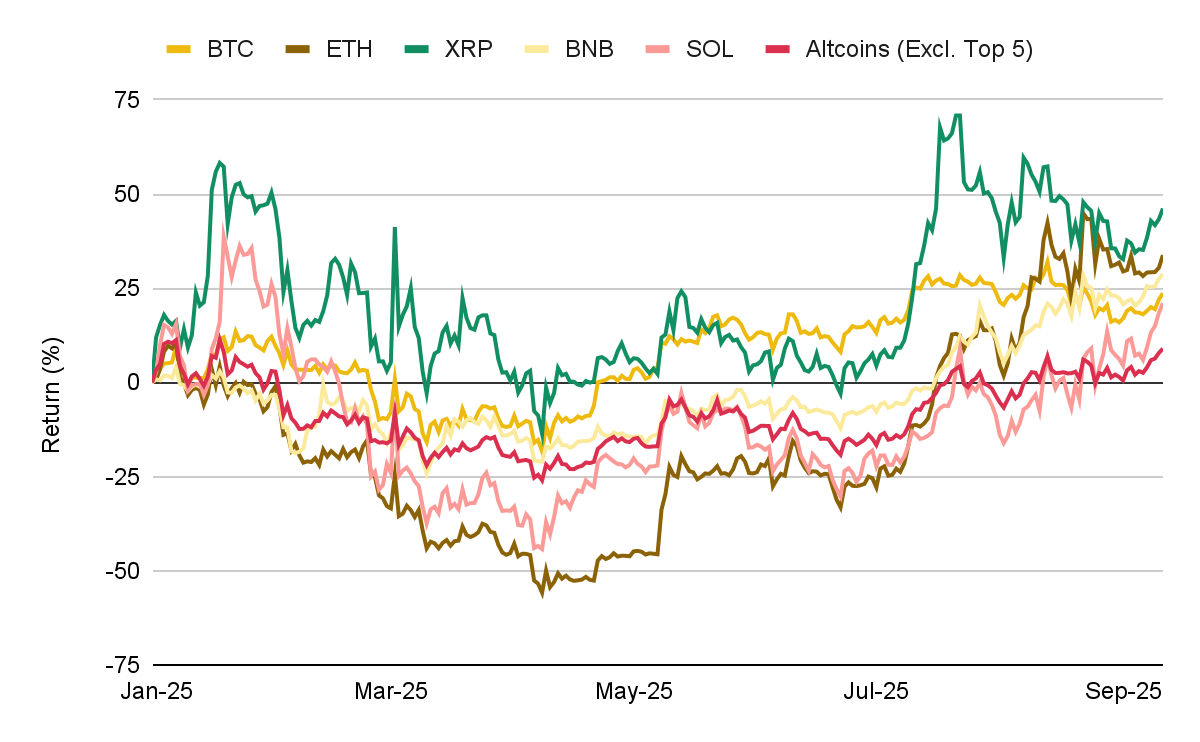Click the pink SOL legend swatch
Viewport: 1200px width, 742px height.
[x=659, y=49]
